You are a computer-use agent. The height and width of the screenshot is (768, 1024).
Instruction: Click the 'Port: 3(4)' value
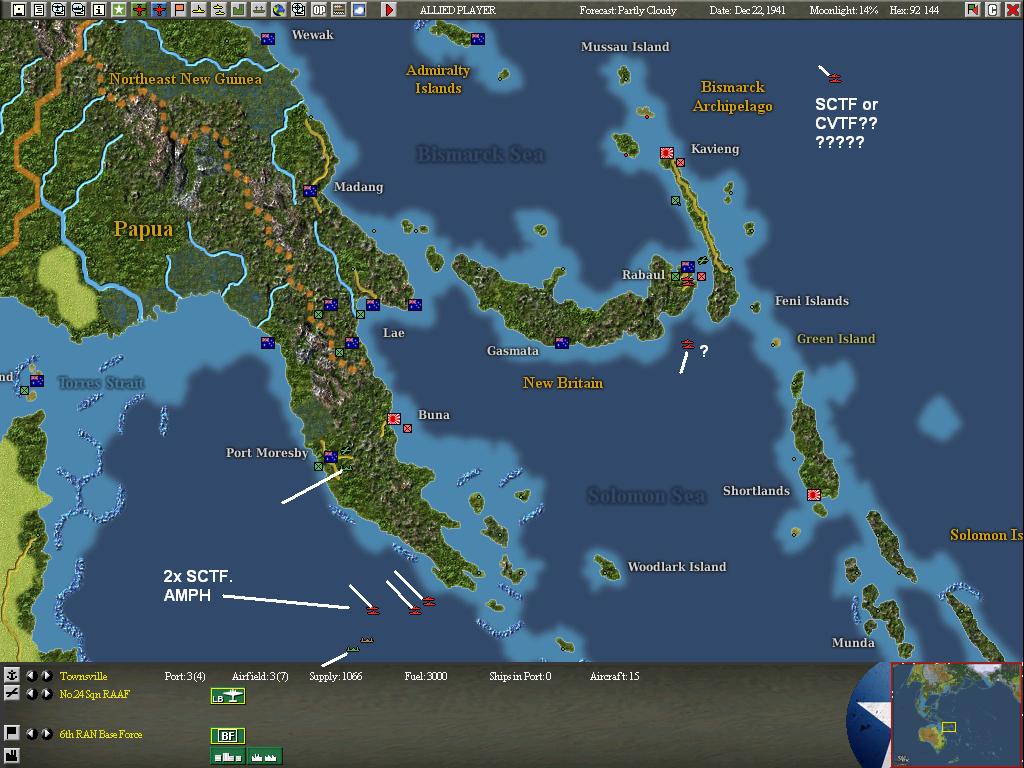point(185,676)
